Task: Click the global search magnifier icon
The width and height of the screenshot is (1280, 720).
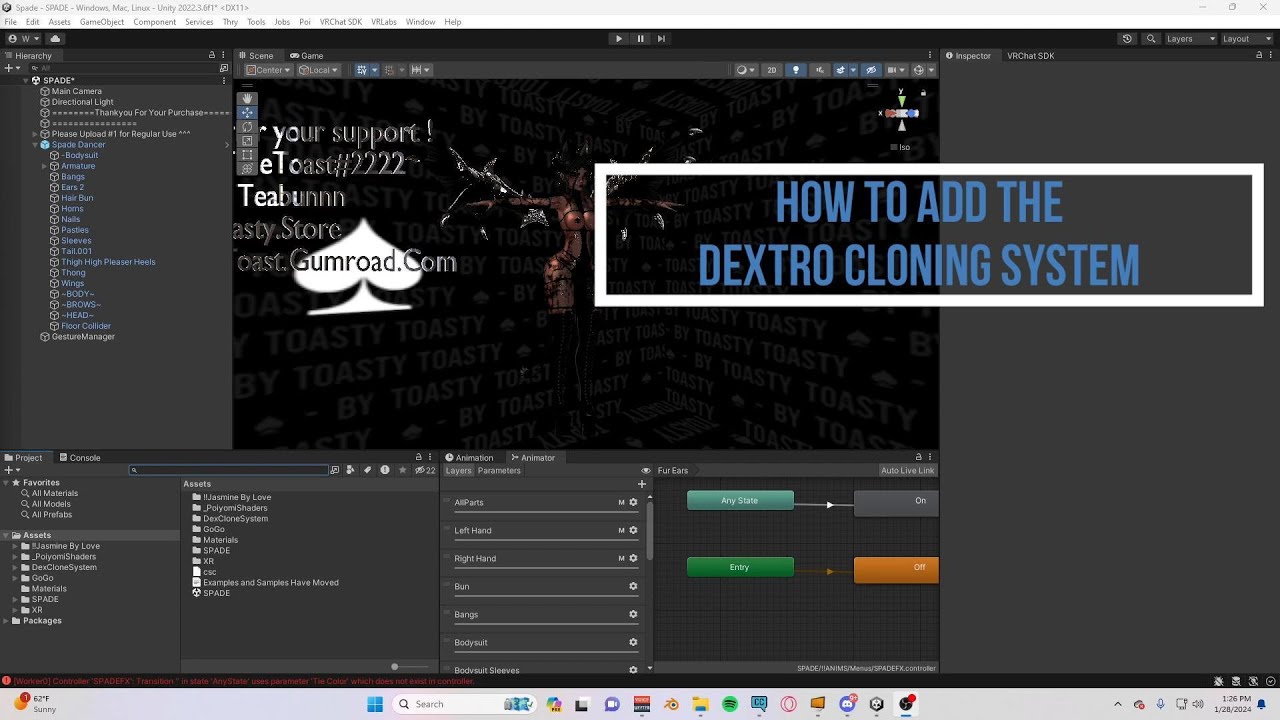Action: tap(1151, 39)
